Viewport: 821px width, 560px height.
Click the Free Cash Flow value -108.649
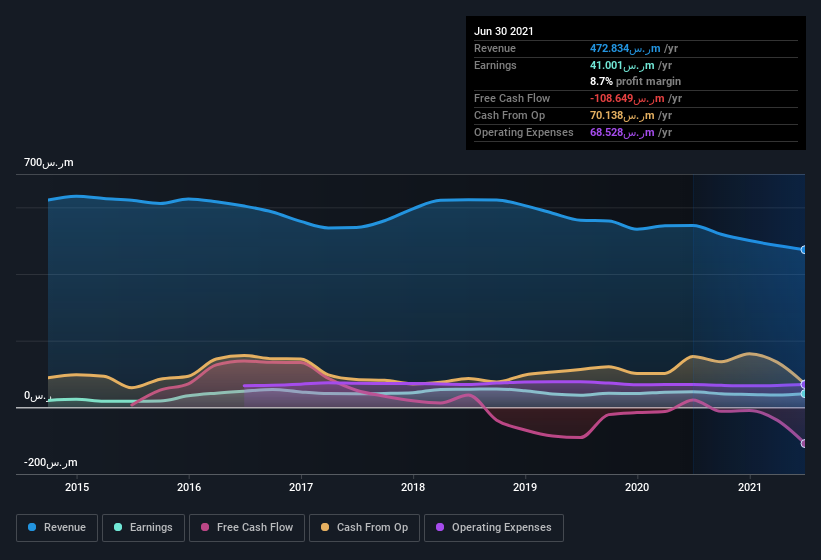click(627, 98)
